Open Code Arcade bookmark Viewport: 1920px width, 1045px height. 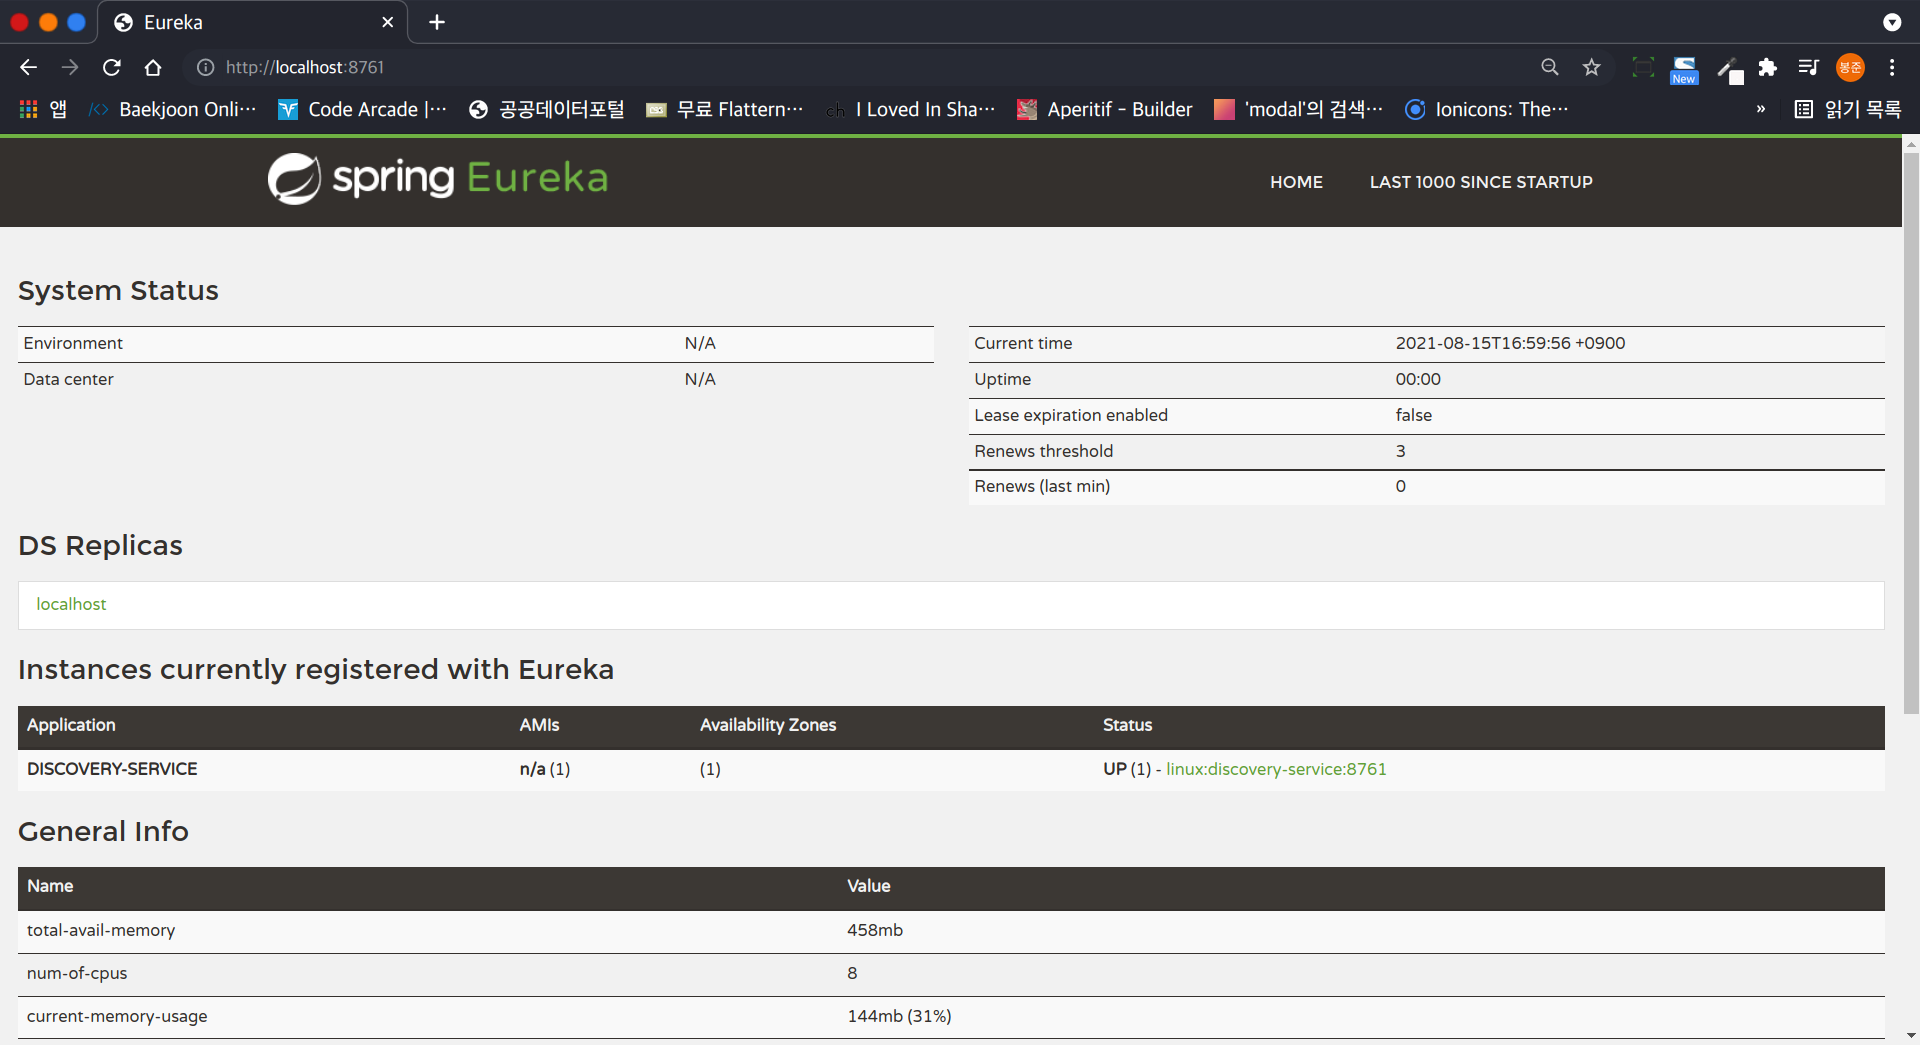(362, 109)
